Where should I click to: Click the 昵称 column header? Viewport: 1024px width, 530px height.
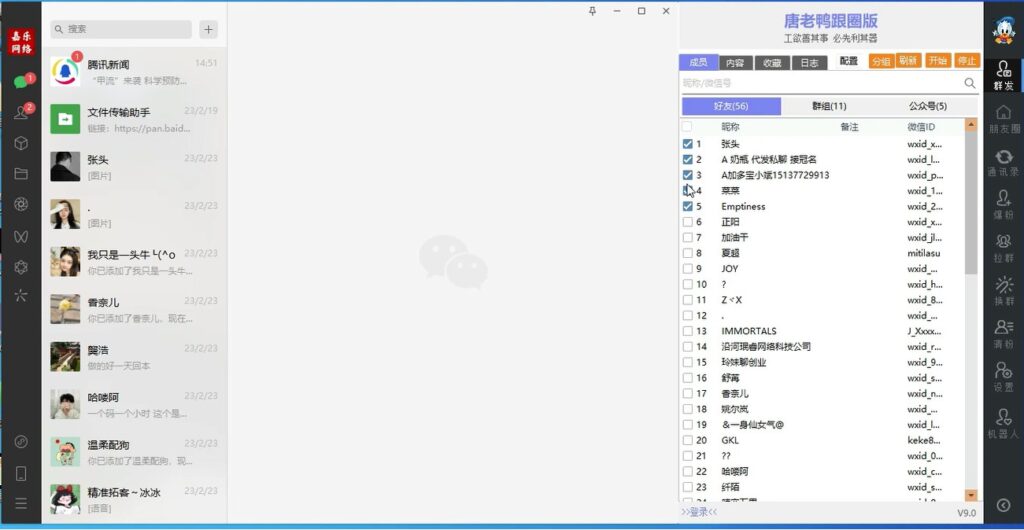point(730,127)
